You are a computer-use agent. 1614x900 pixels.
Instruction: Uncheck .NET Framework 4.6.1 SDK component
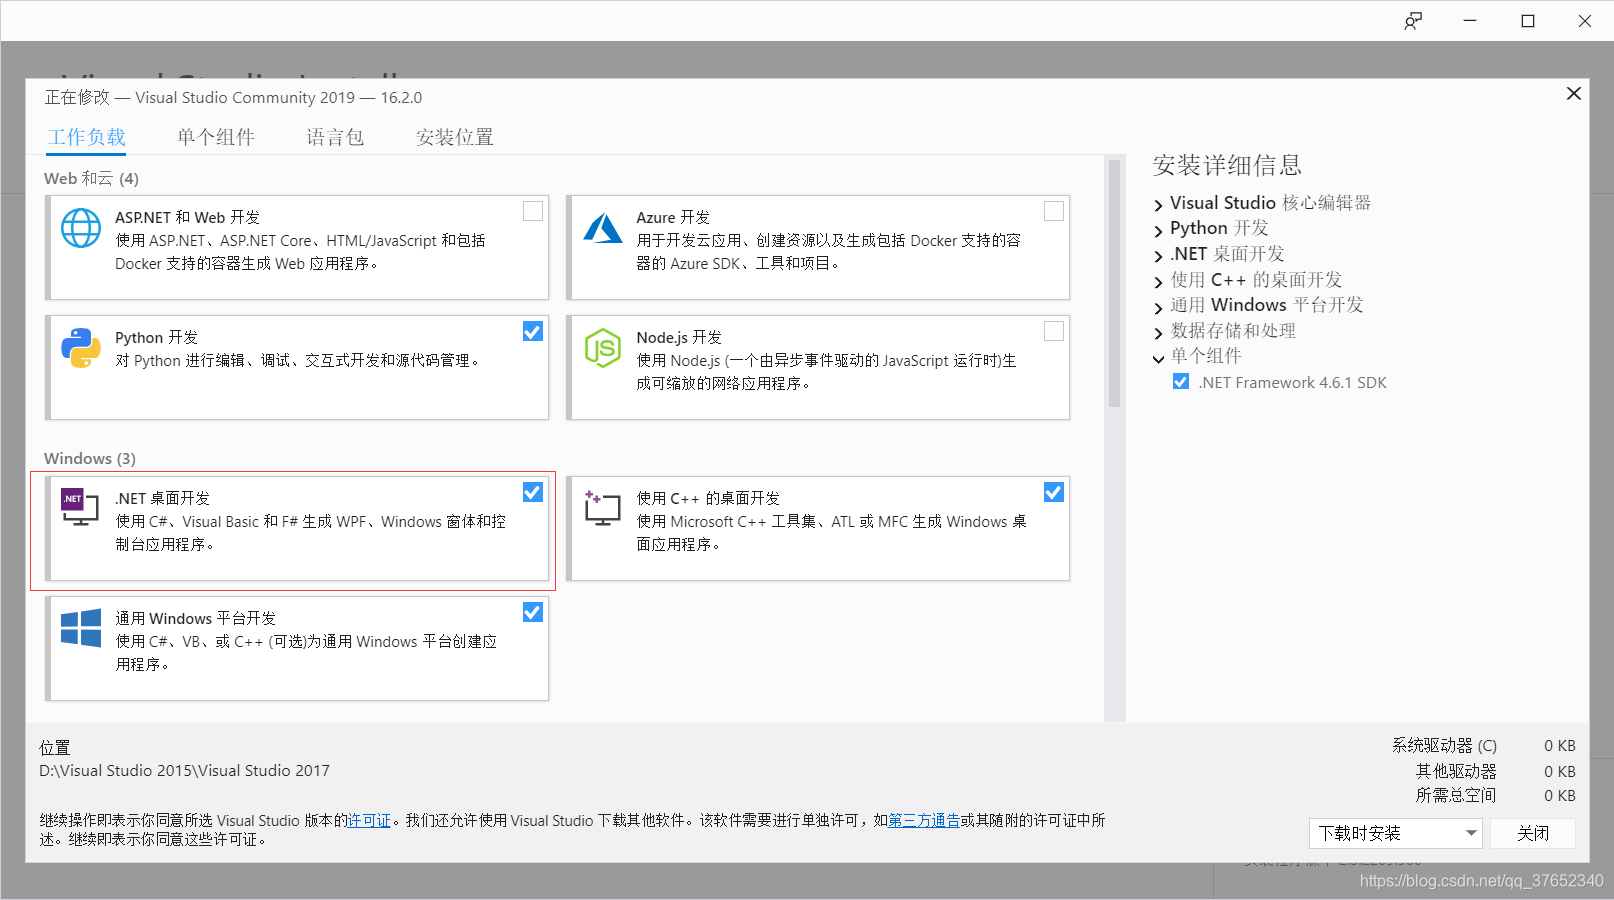click(x=1181, y=382)
